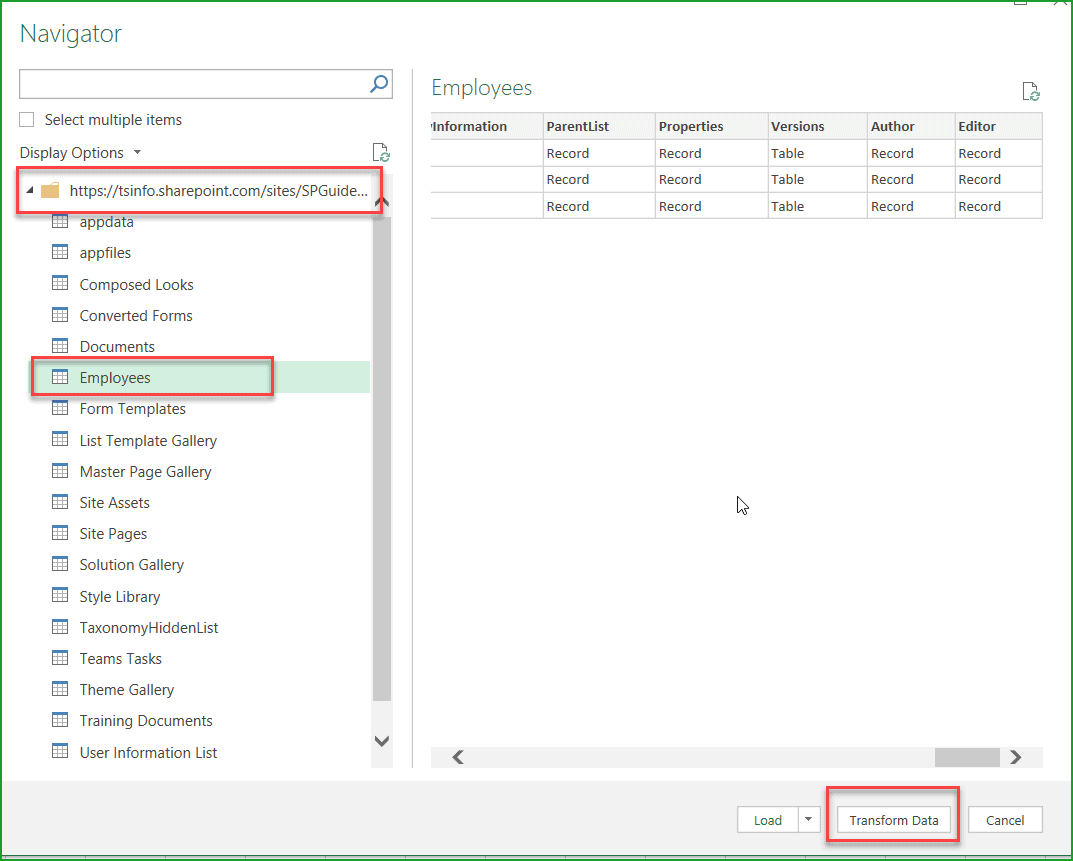Click the Cancel button

click(1005, 819)
